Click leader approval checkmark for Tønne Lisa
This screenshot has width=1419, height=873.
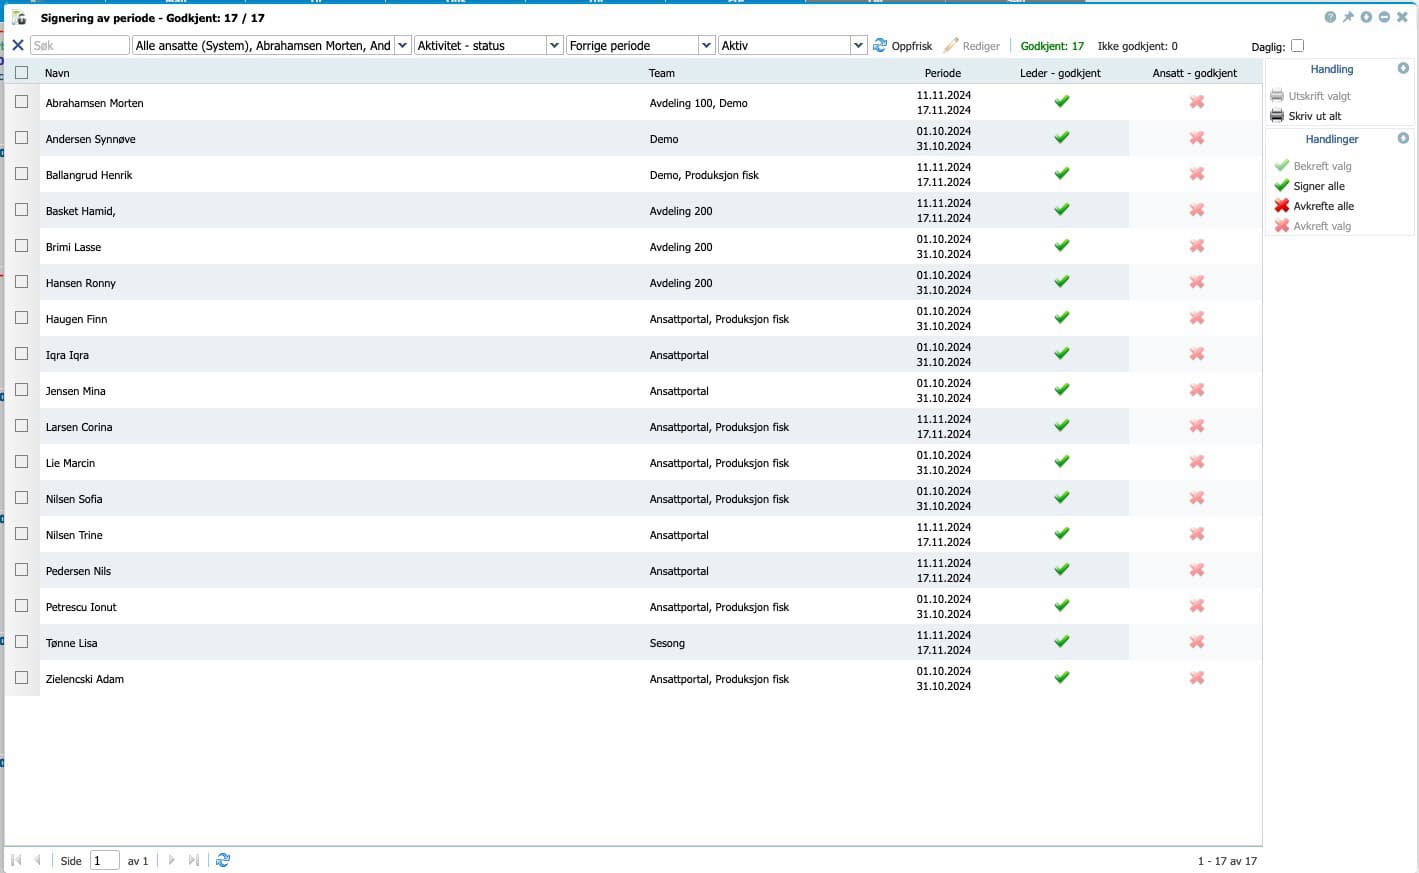point(1062,641)
